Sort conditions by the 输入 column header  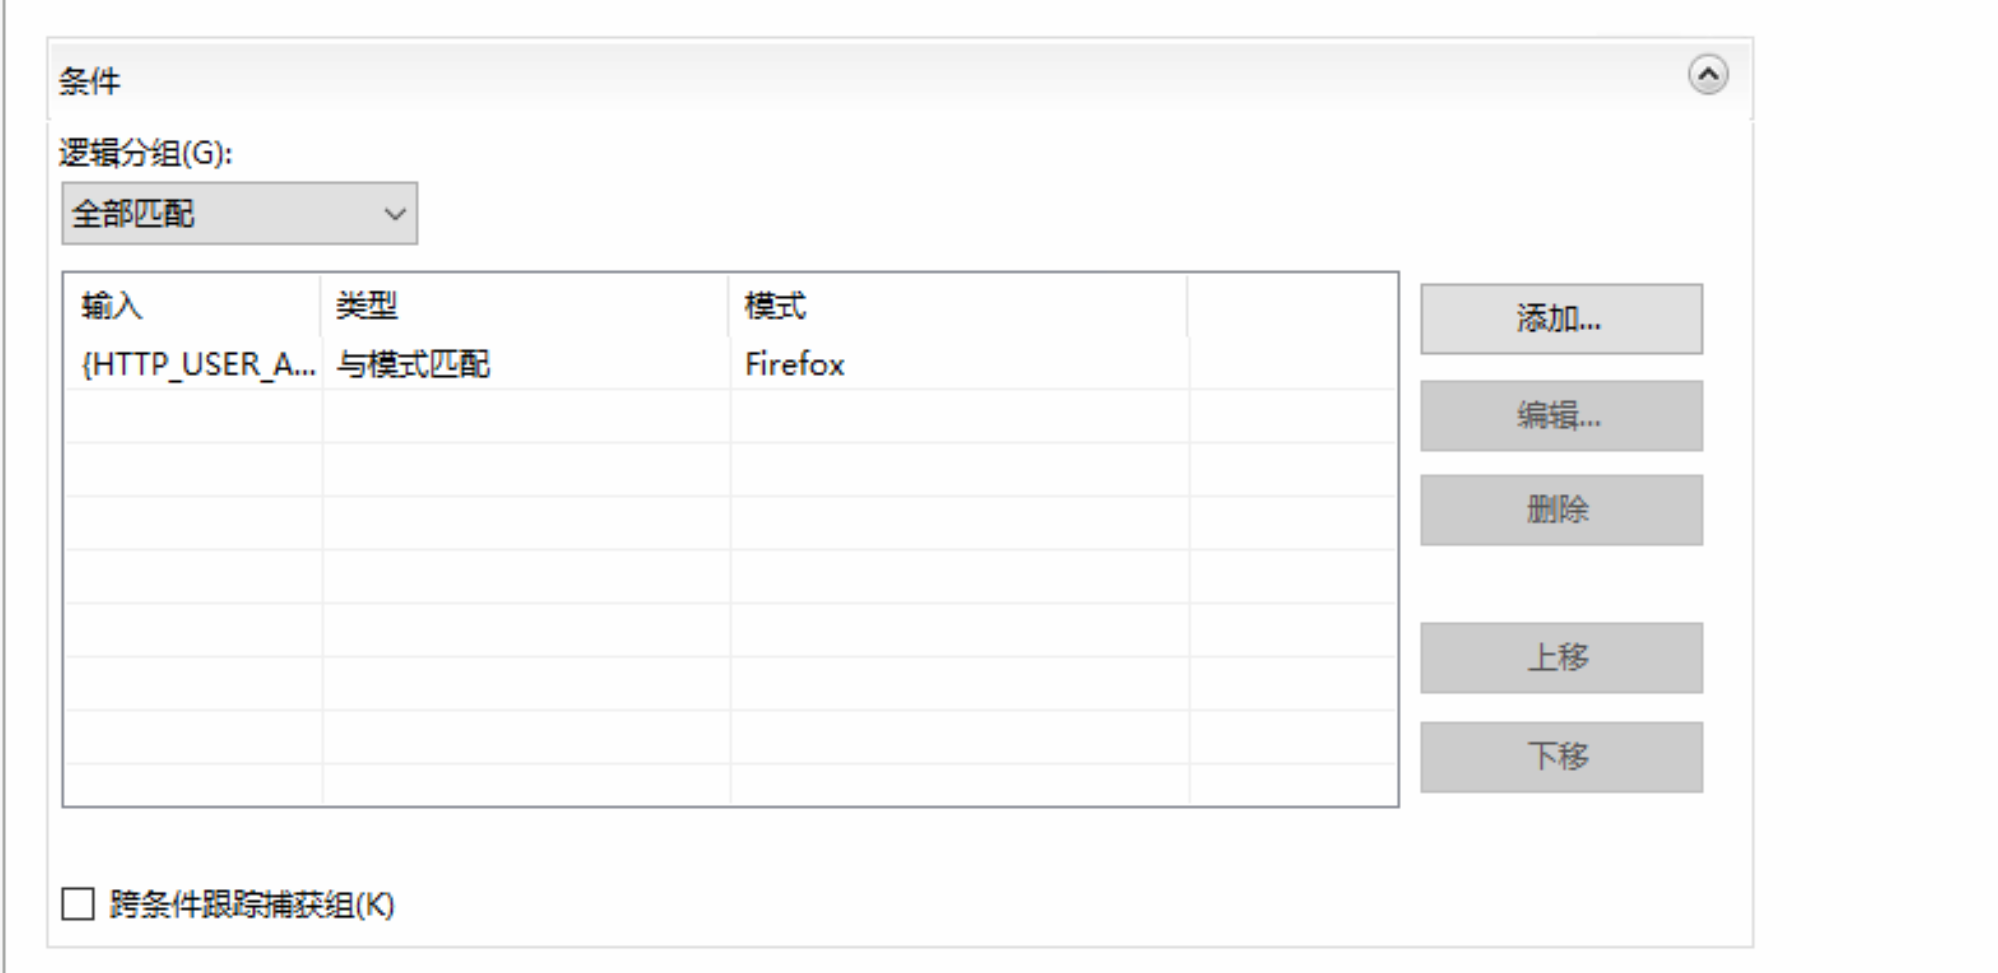click(x=190, y=306)
